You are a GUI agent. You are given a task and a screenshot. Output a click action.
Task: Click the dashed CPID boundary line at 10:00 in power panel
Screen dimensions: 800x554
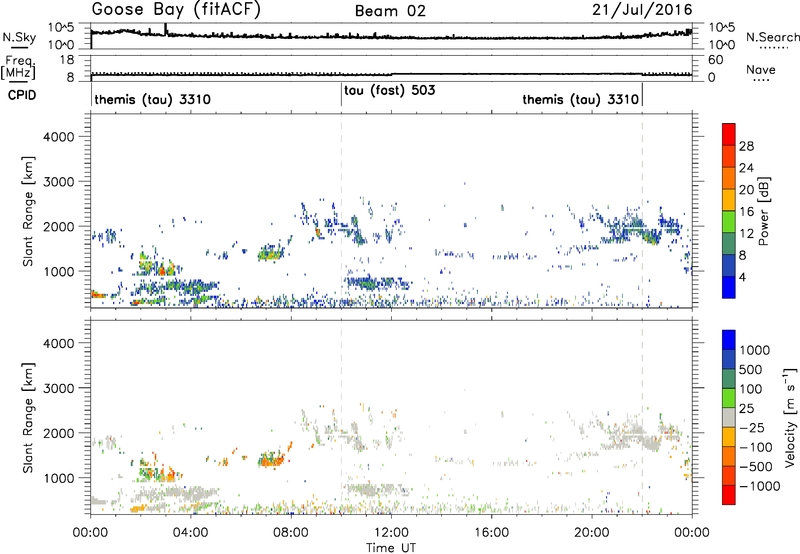tap(341, 211)
